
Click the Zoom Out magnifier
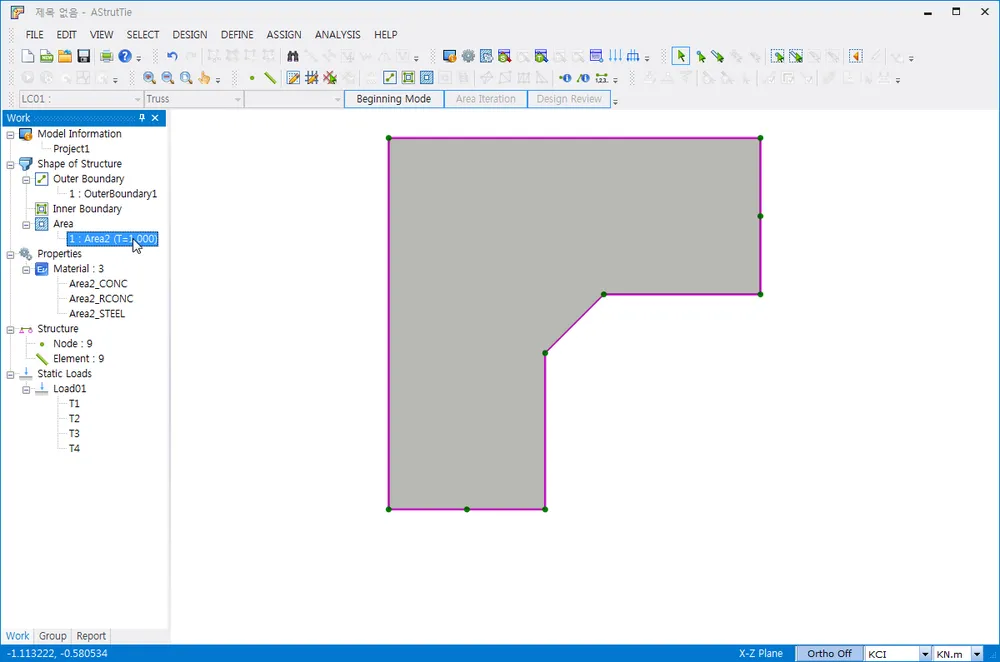(168, 78)
